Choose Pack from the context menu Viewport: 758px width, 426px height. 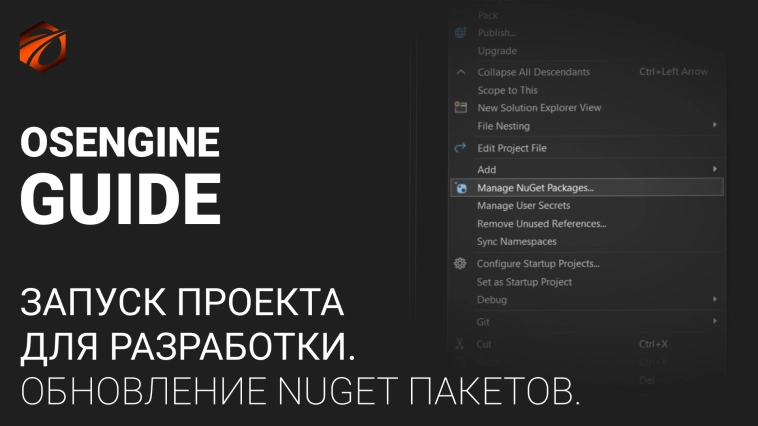click(488, 15)
